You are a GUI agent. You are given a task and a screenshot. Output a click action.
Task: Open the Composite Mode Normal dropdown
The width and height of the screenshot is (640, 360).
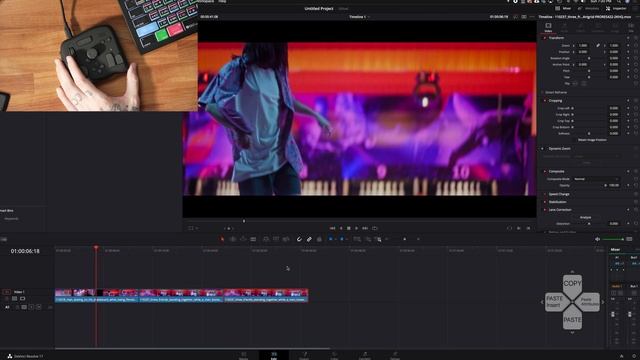point(596,179)
